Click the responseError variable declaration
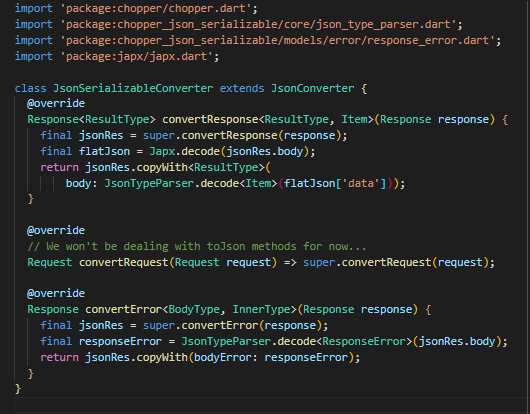 120,341
